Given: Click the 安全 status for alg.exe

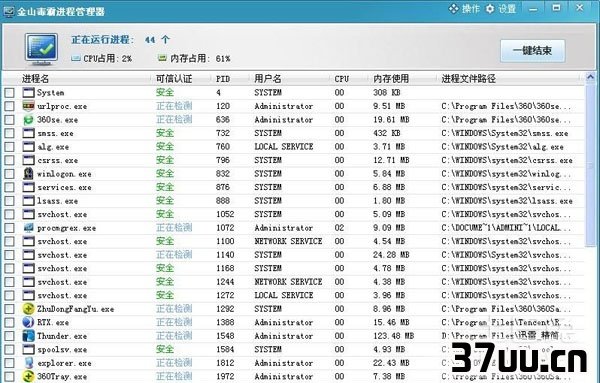Looking at the screenshot, I should (x=165, y=147).
